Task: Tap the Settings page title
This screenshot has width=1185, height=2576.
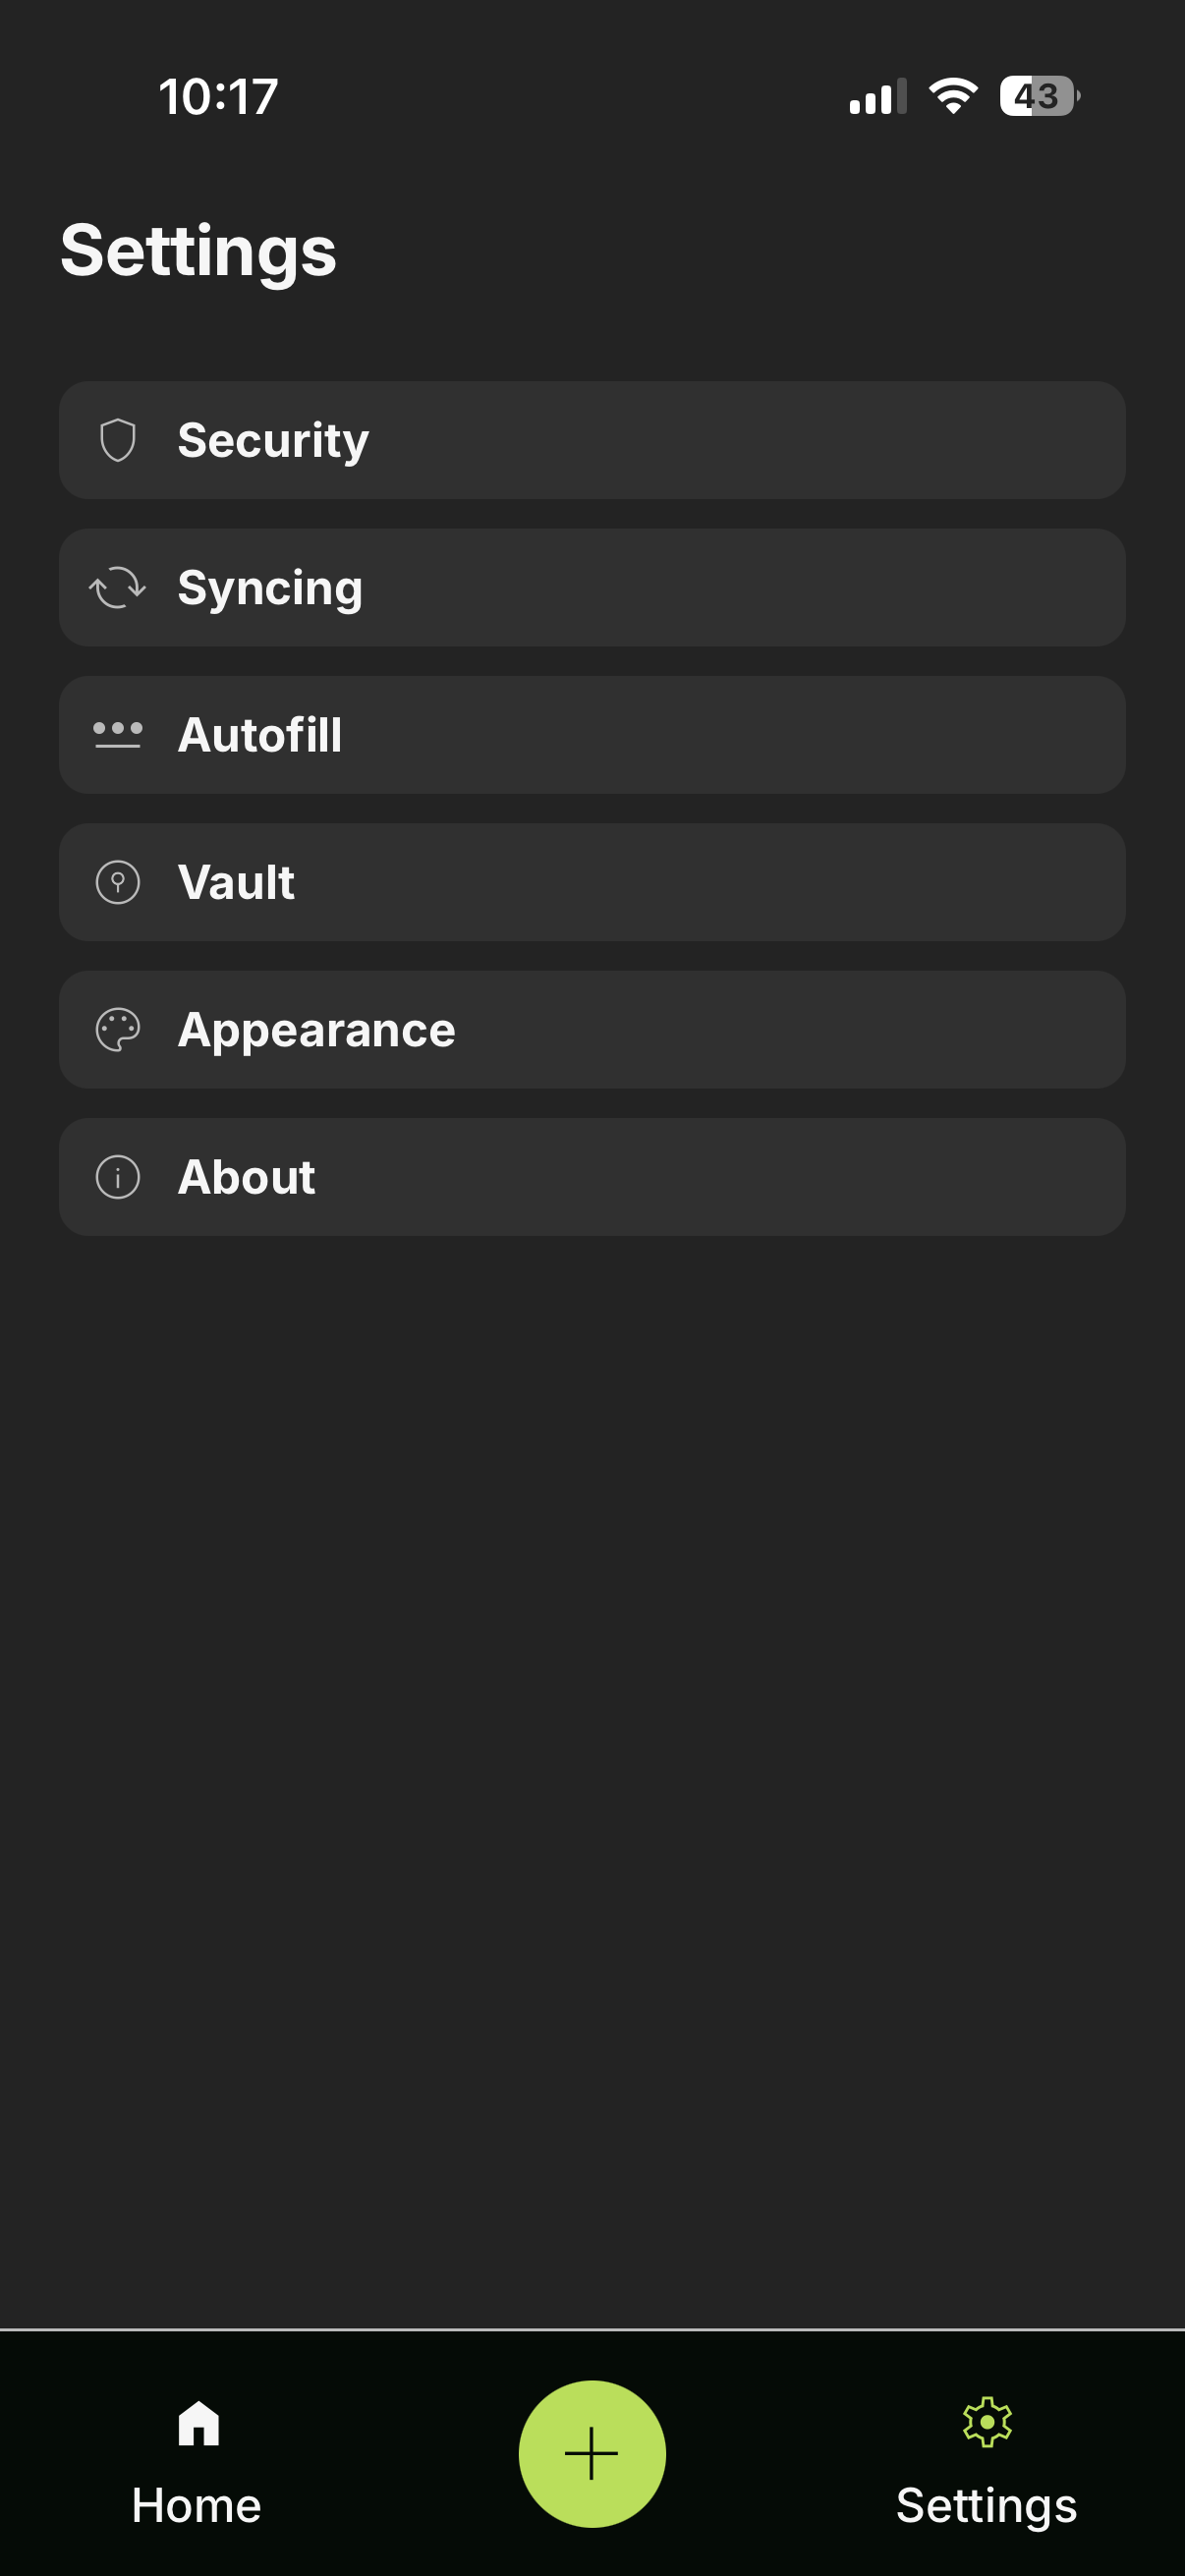Action: [199, 249]
